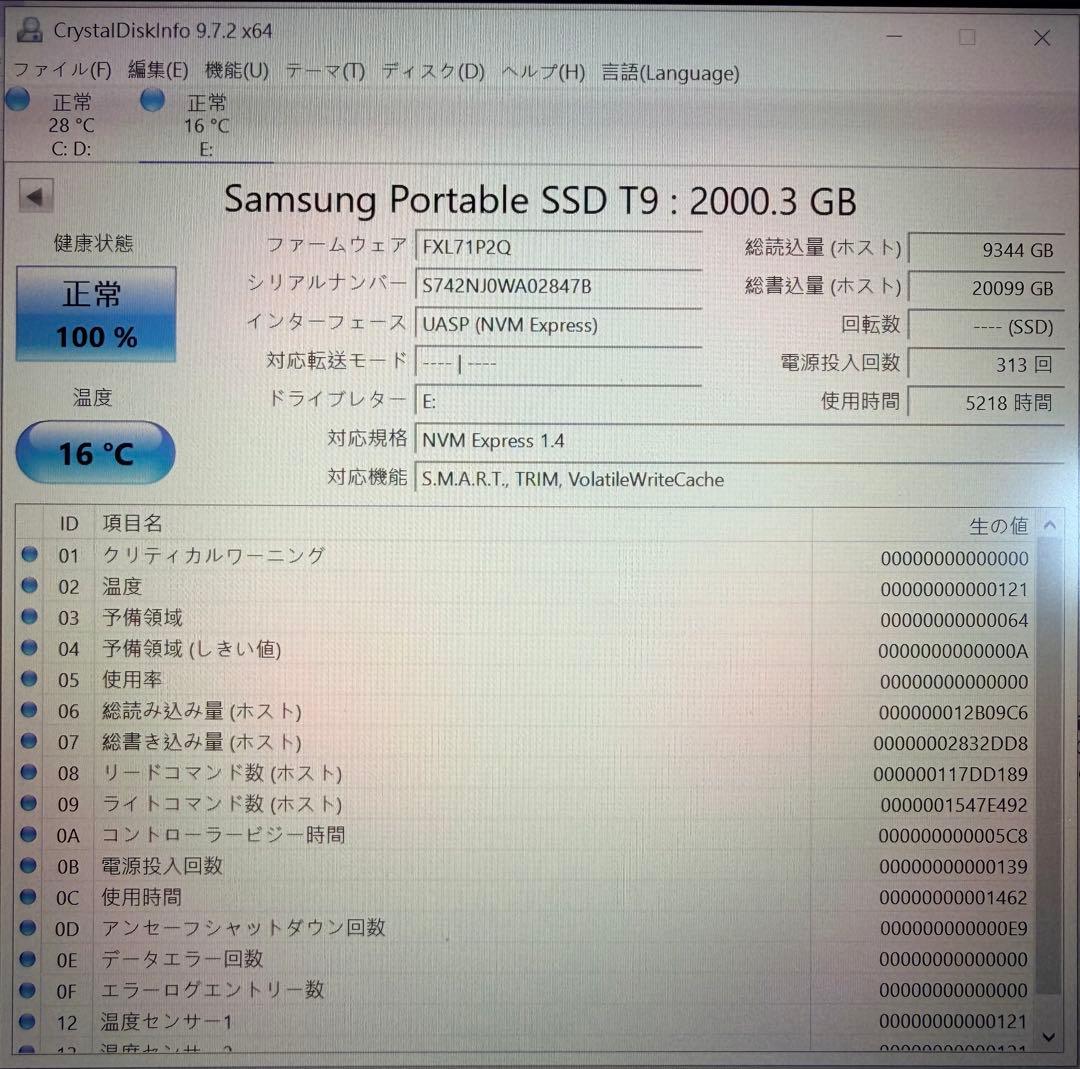This screenshot has height=1069, width=1080.
Task: Open the ディスク(D) menu
Action: (x=433, y=71)
